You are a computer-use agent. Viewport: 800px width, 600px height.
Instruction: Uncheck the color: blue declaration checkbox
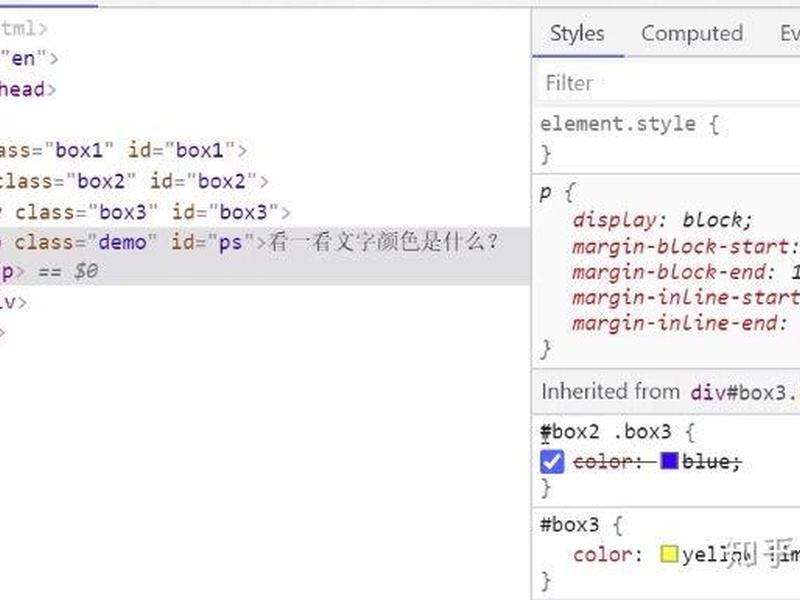pos(552,462)
